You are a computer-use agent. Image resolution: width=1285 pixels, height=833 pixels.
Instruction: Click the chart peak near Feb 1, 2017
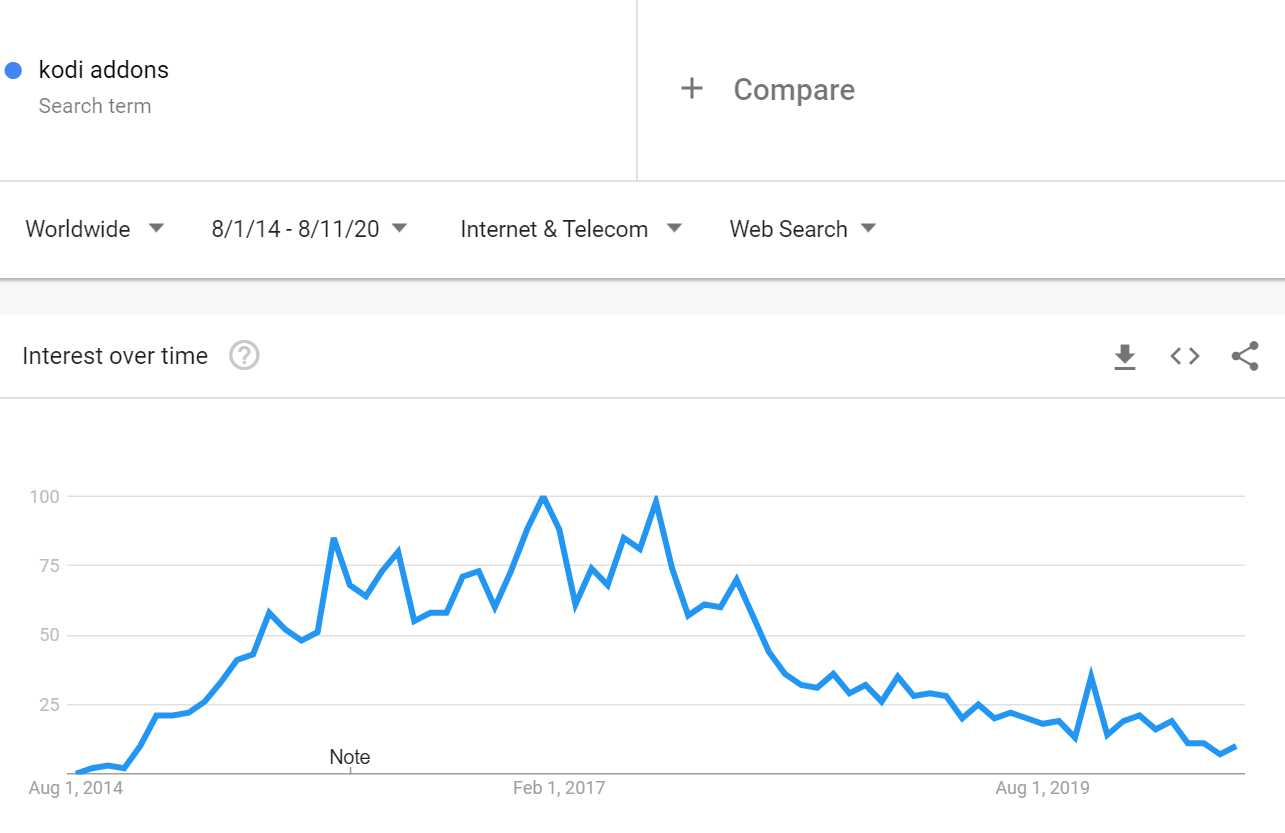coord(543,497)
